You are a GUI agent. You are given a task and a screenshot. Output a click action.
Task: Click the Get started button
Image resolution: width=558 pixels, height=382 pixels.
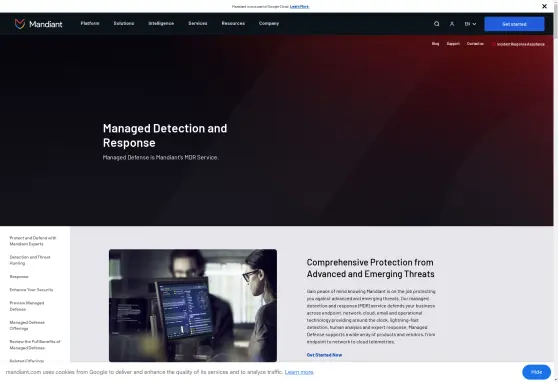point(514,24)
